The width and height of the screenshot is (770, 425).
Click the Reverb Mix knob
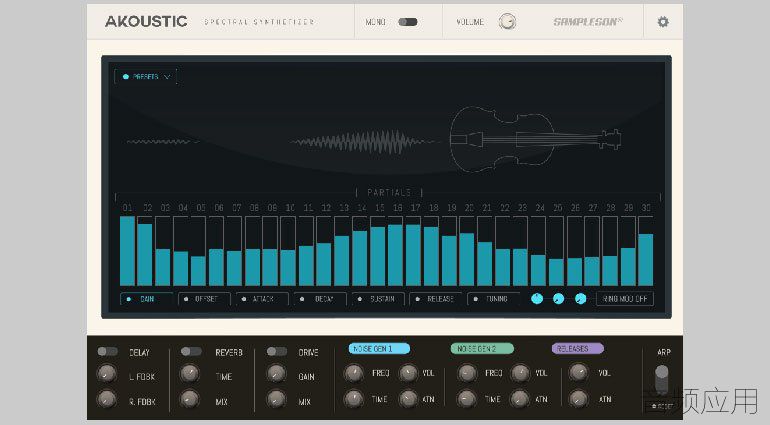pos(190,399)
